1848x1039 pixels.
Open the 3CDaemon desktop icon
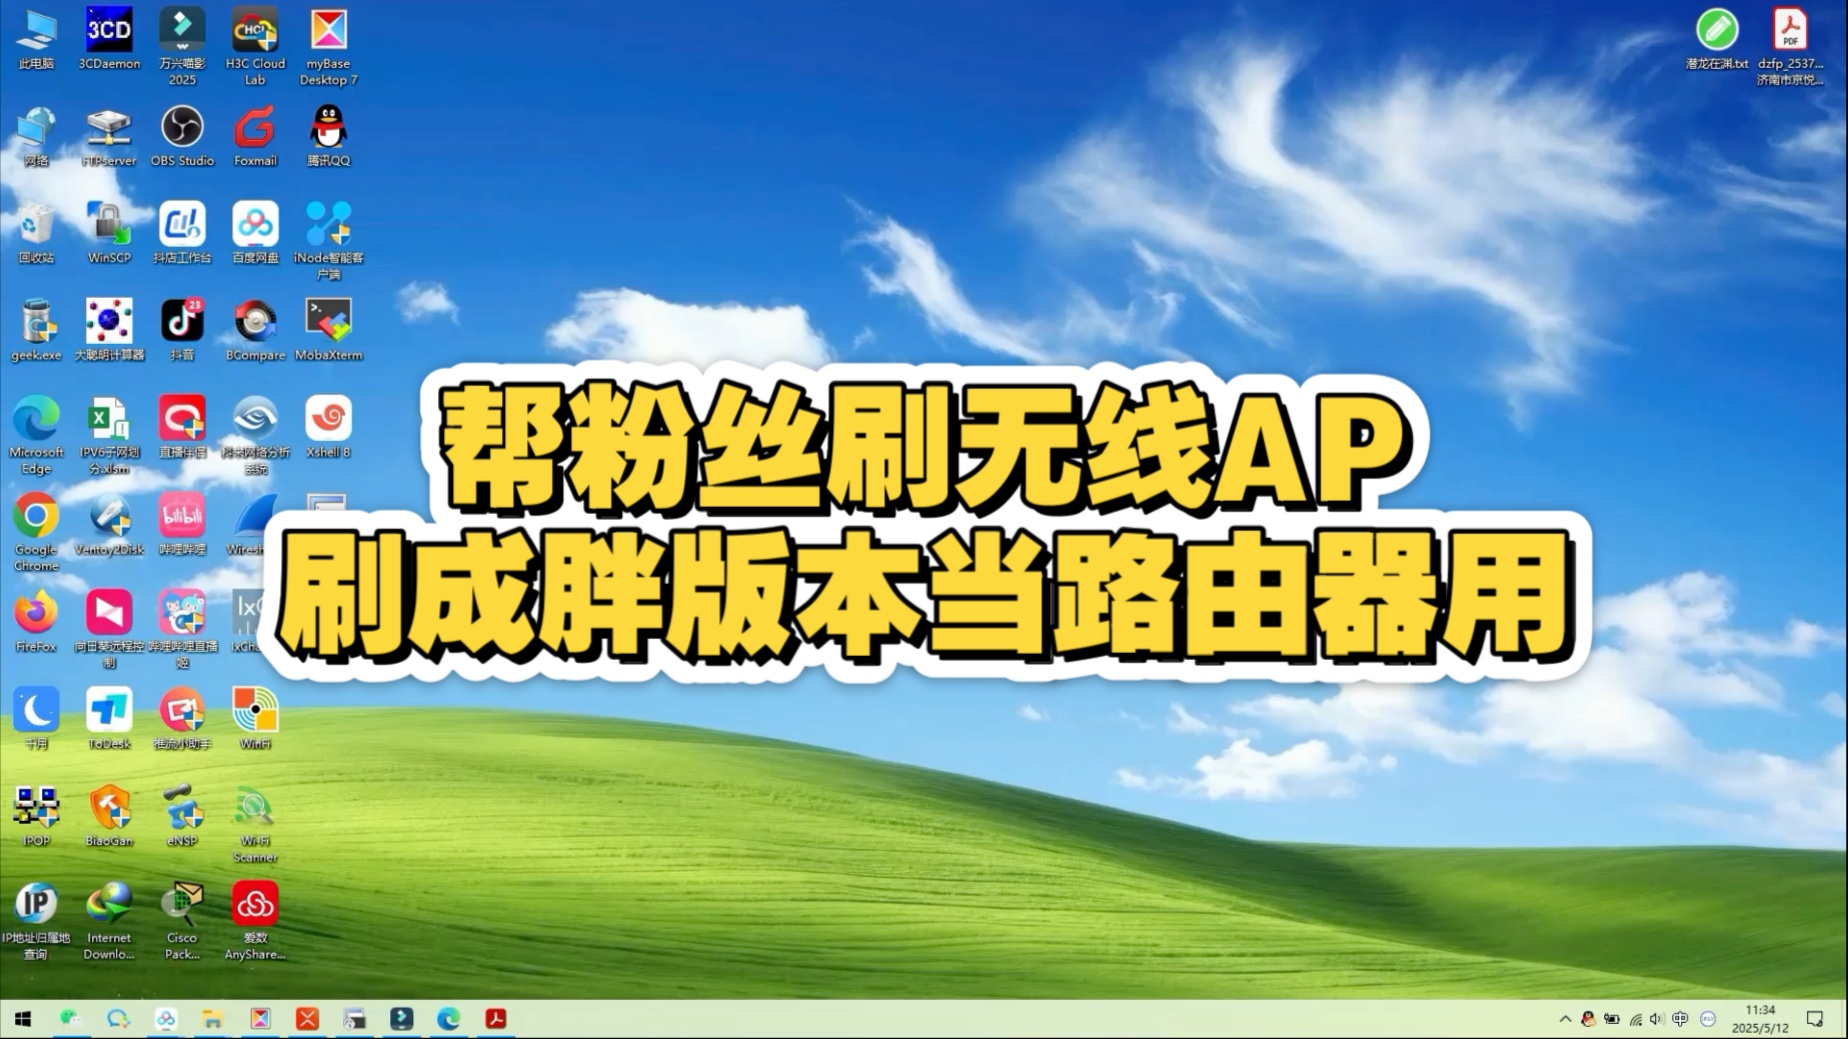109,40
